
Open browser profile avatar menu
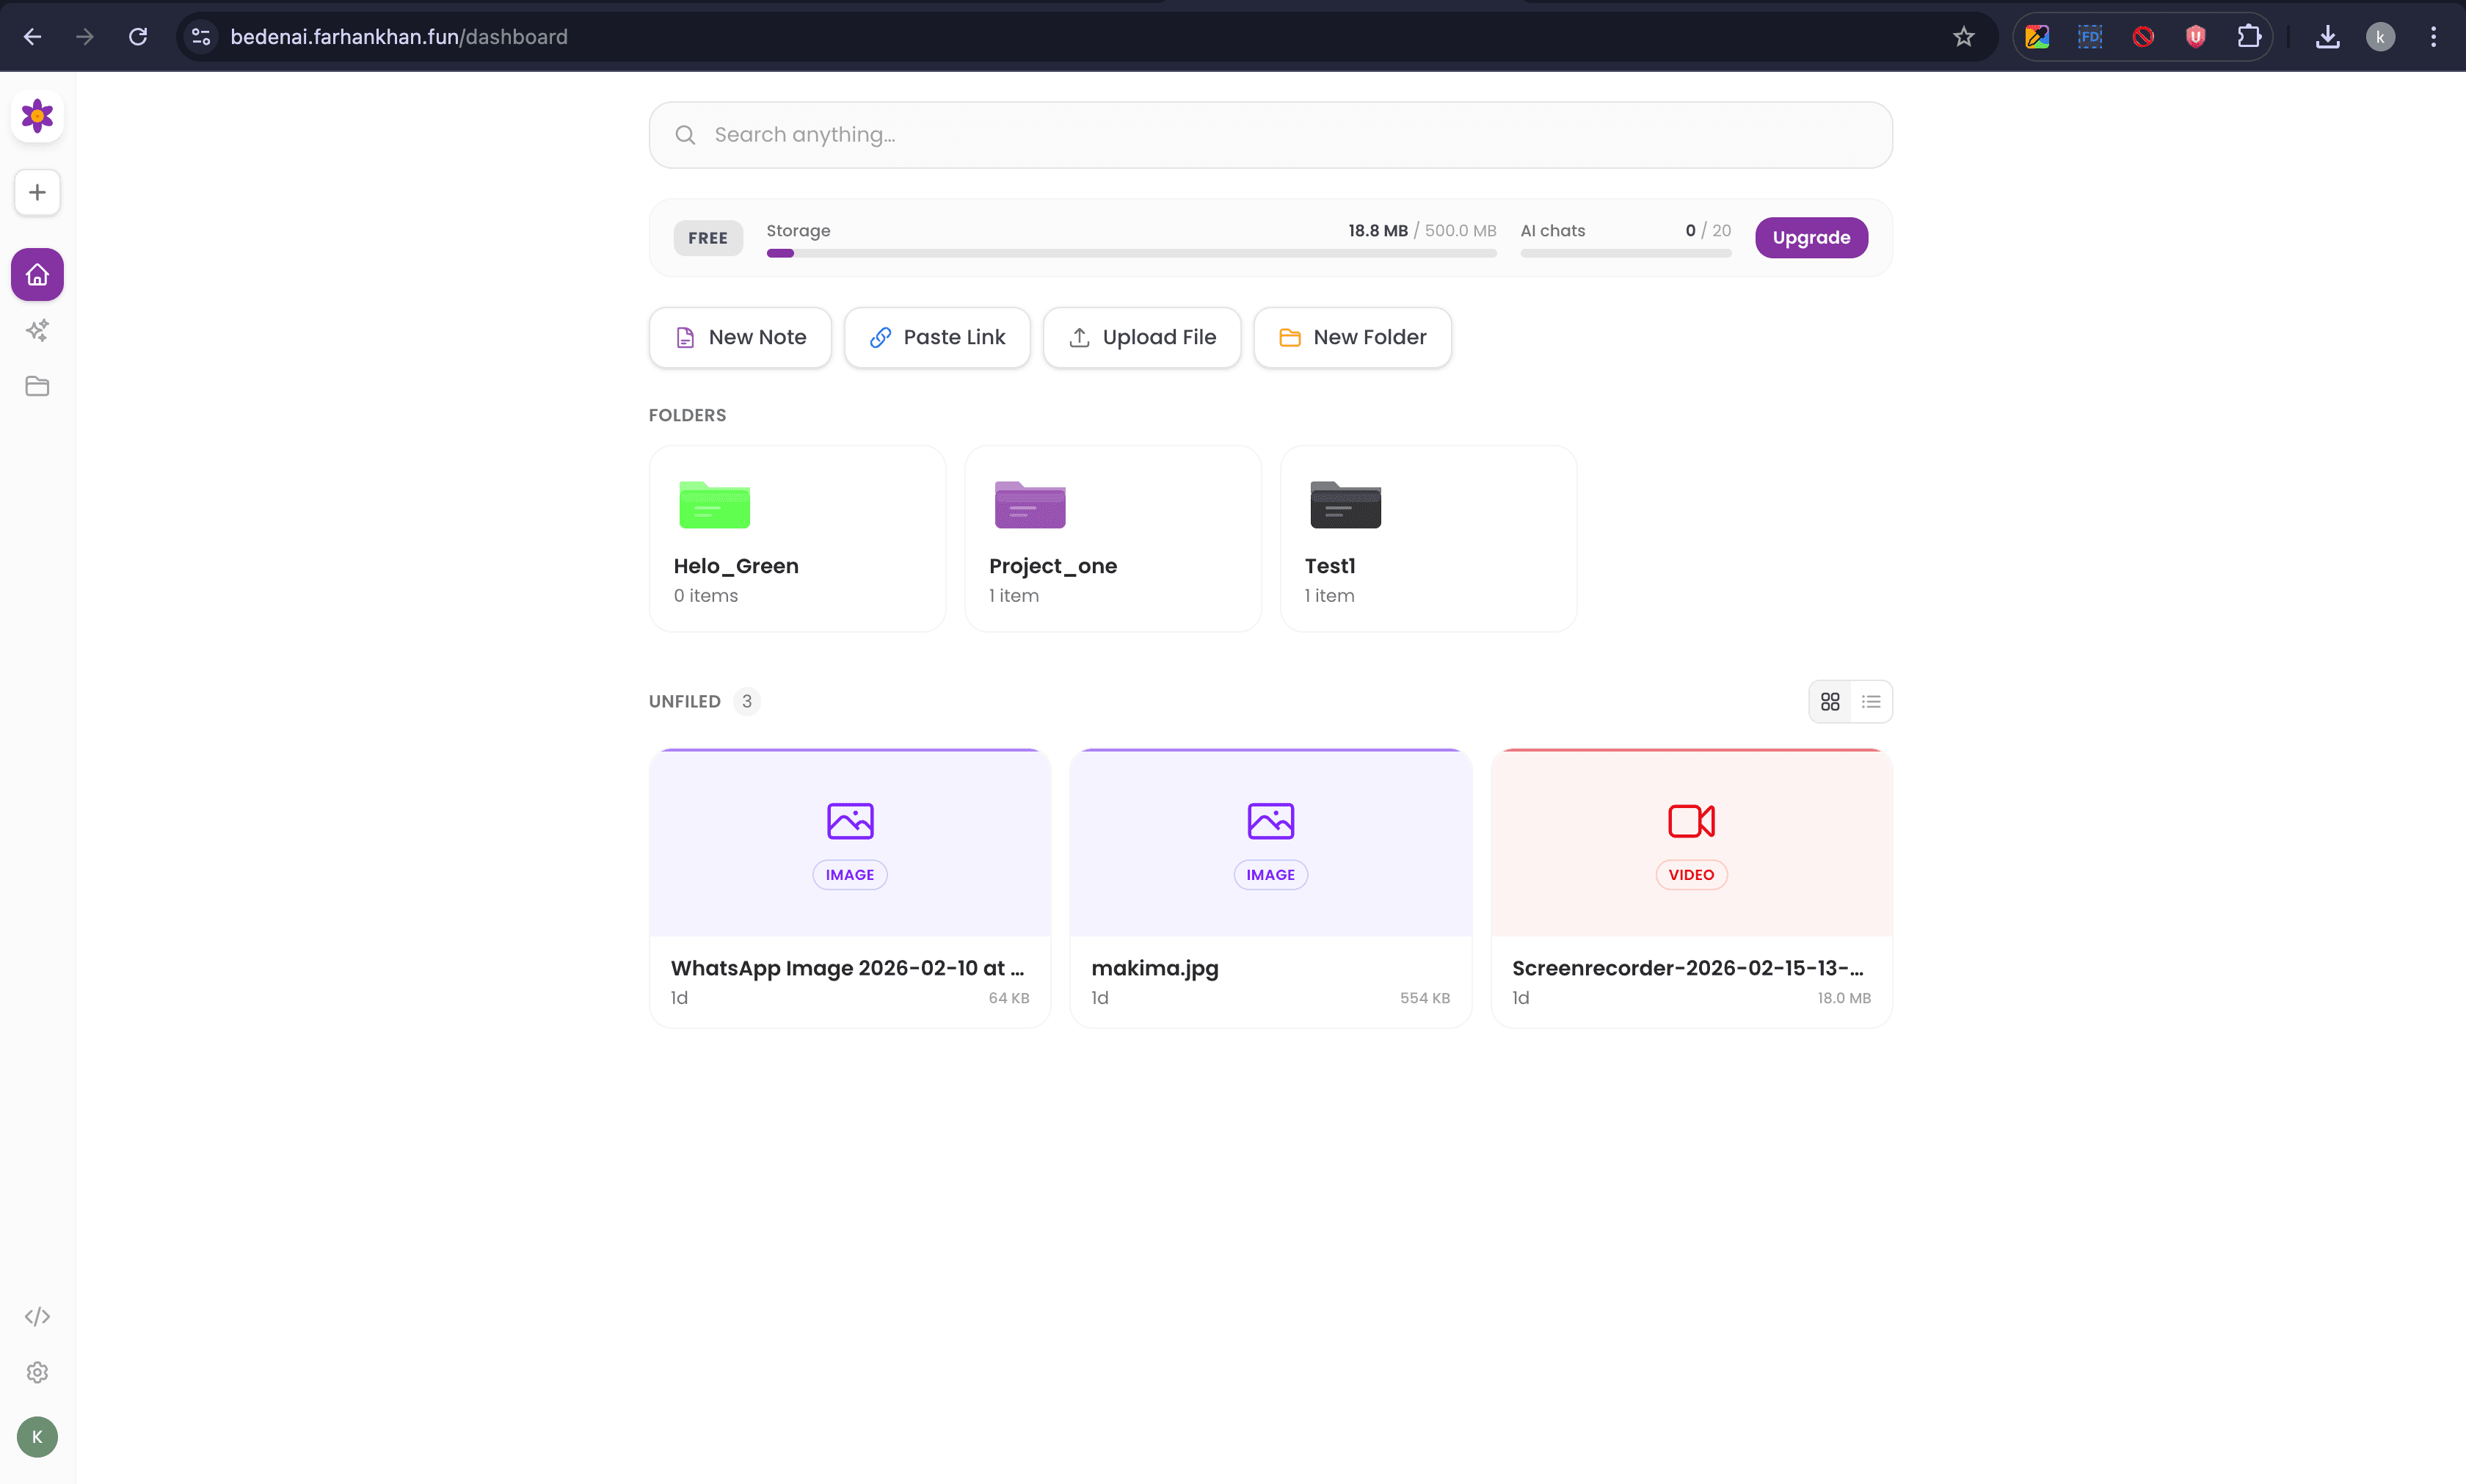[2380, 36]
